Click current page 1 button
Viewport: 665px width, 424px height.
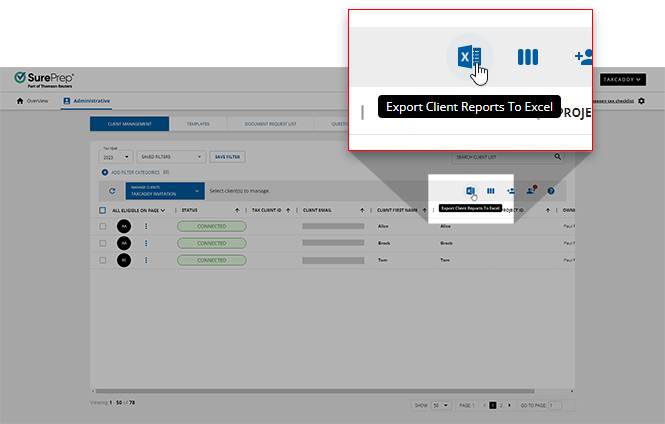tap(492, 405)
